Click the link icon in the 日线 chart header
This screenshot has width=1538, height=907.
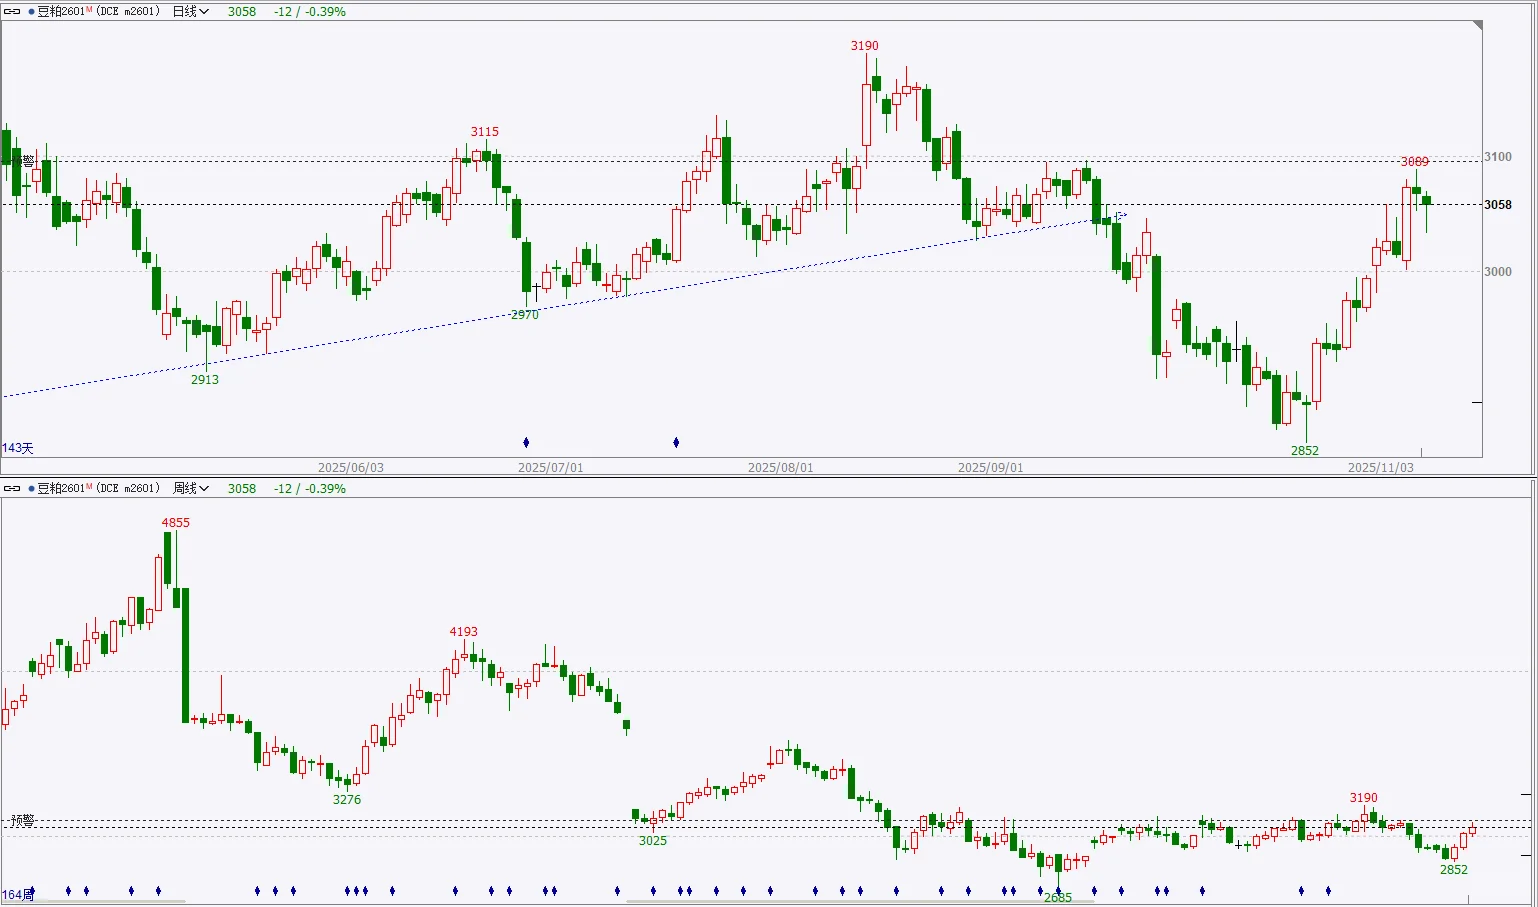click(13, 12)
